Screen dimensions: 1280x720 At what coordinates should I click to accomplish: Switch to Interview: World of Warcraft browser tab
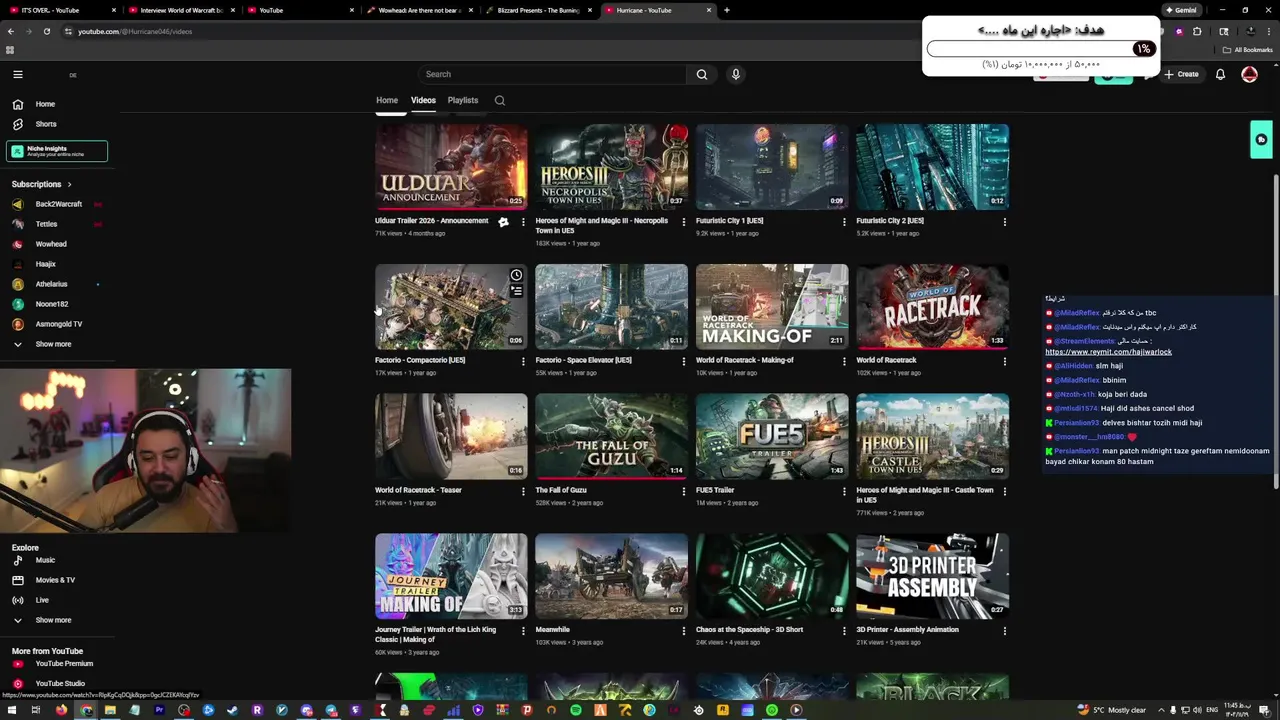click(x=182, y=10)
